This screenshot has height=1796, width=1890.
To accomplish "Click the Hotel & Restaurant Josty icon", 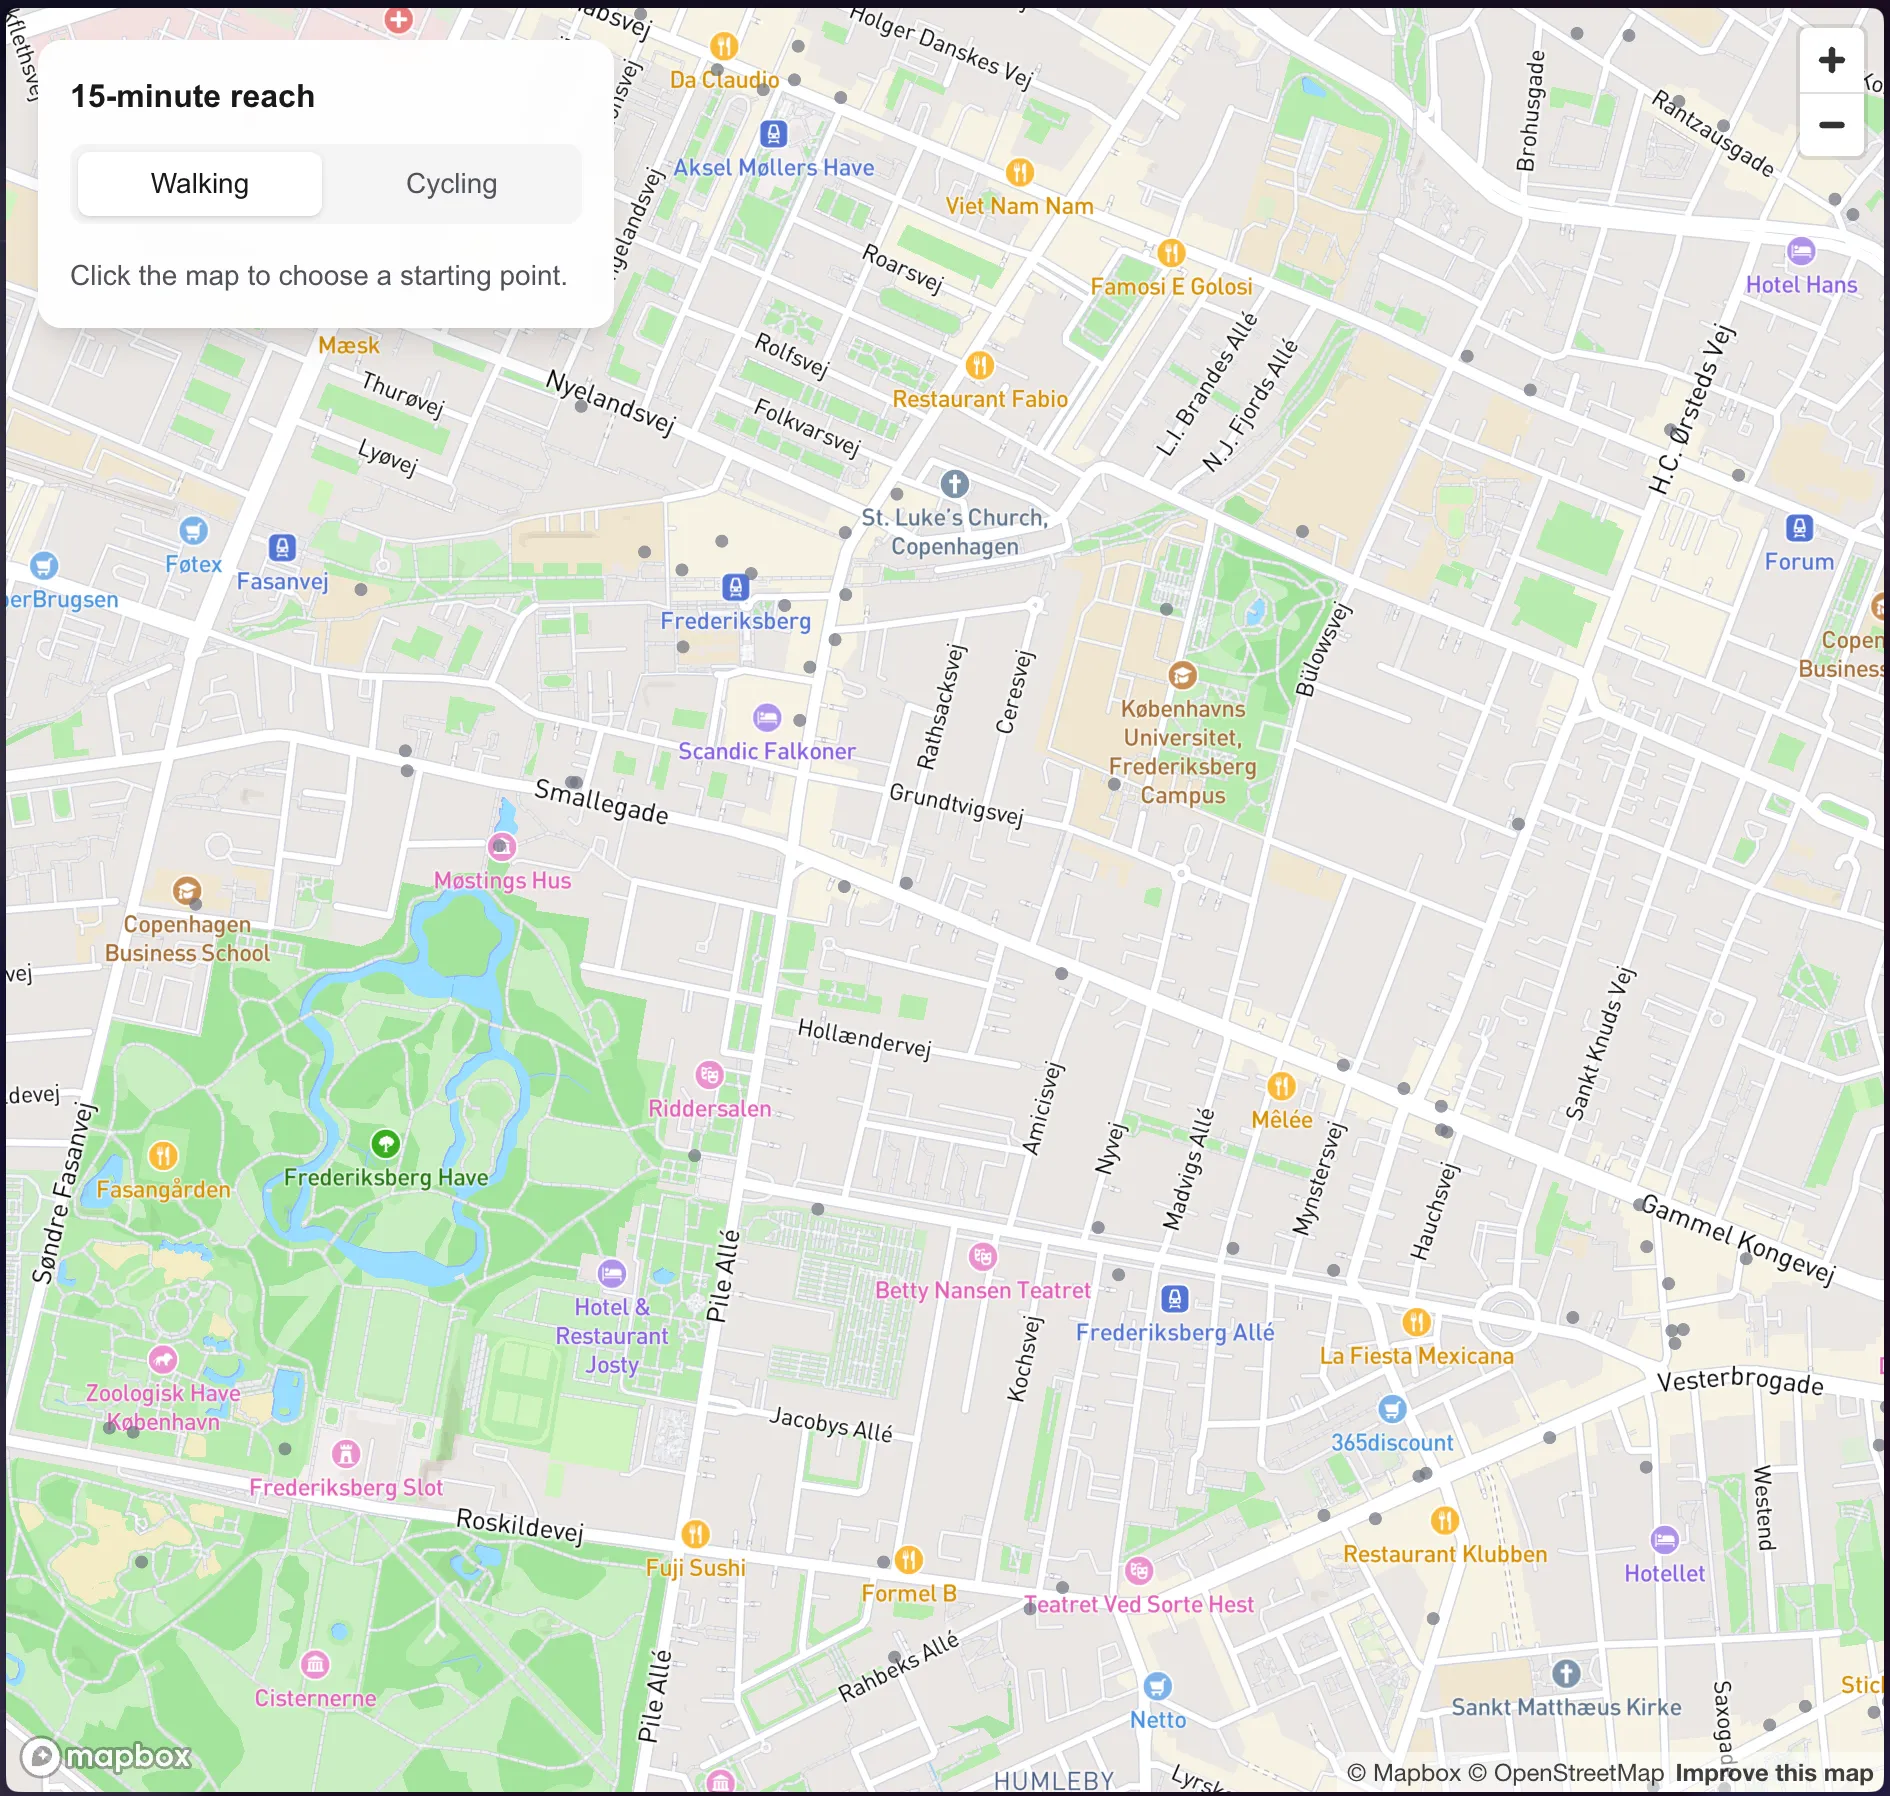I will pyautogui.click(x=611, y=1273).
